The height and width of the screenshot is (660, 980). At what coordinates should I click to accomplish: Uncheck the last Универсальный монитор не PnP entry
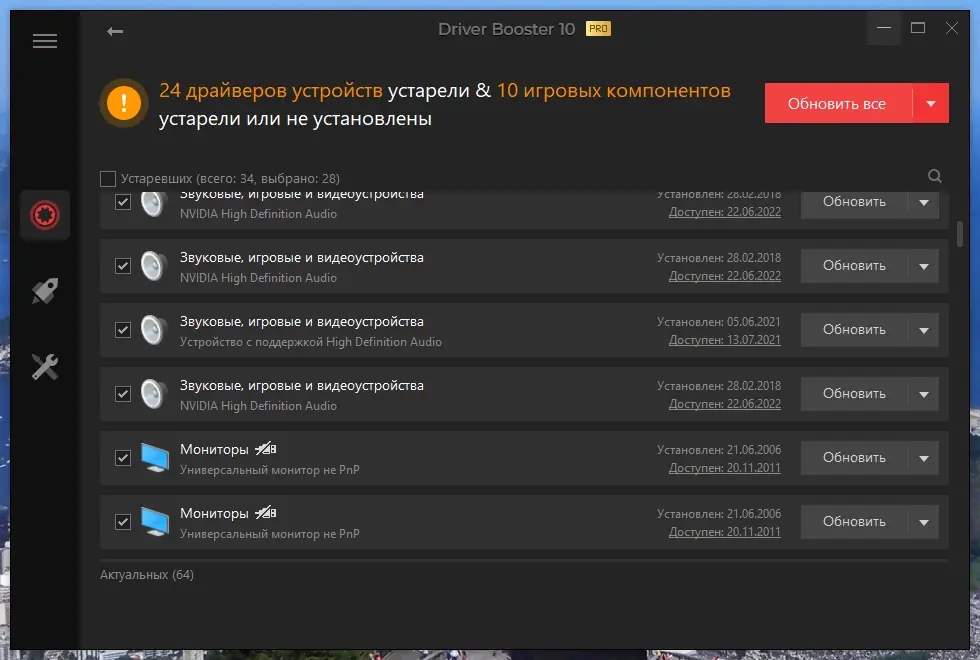pos(123,522)
